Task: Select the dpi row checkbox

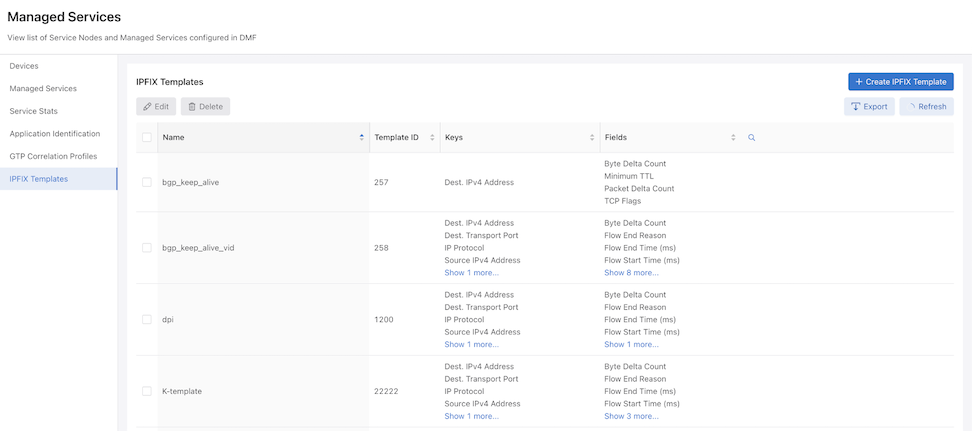Action: click(147, 319)
